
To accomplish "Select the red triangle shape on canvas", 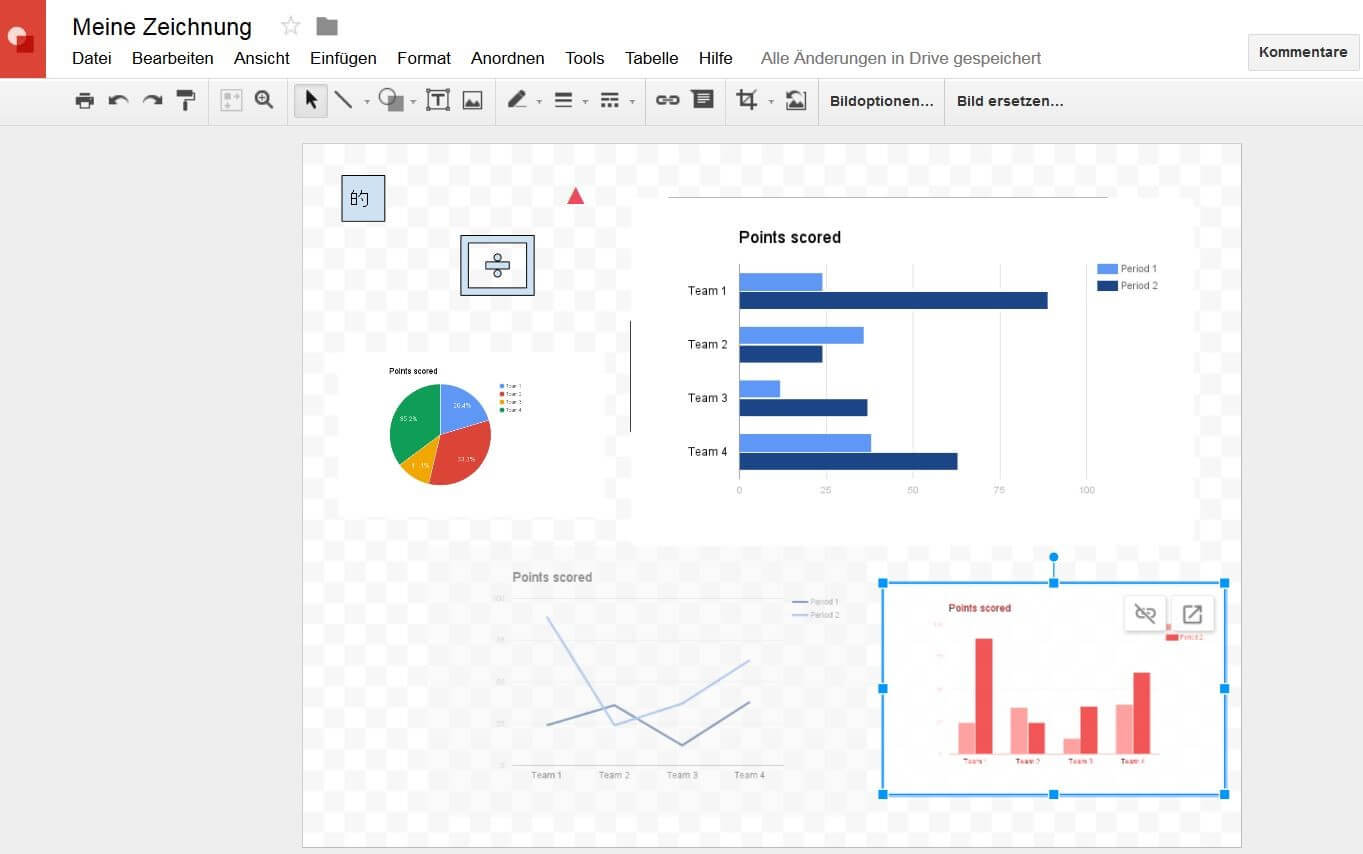I will 575,196.
